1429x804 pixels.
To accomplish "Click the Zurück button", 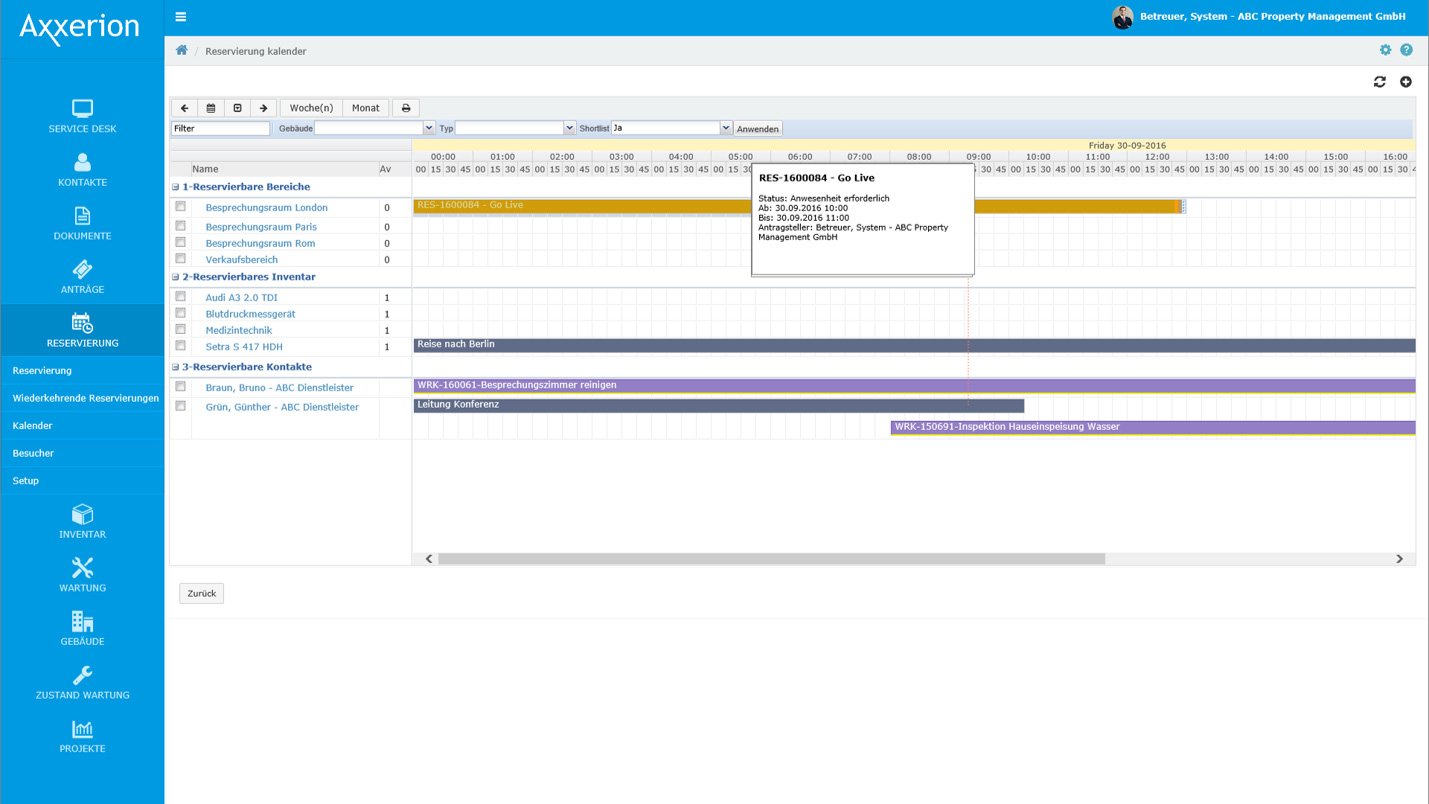I will [202, 593].
